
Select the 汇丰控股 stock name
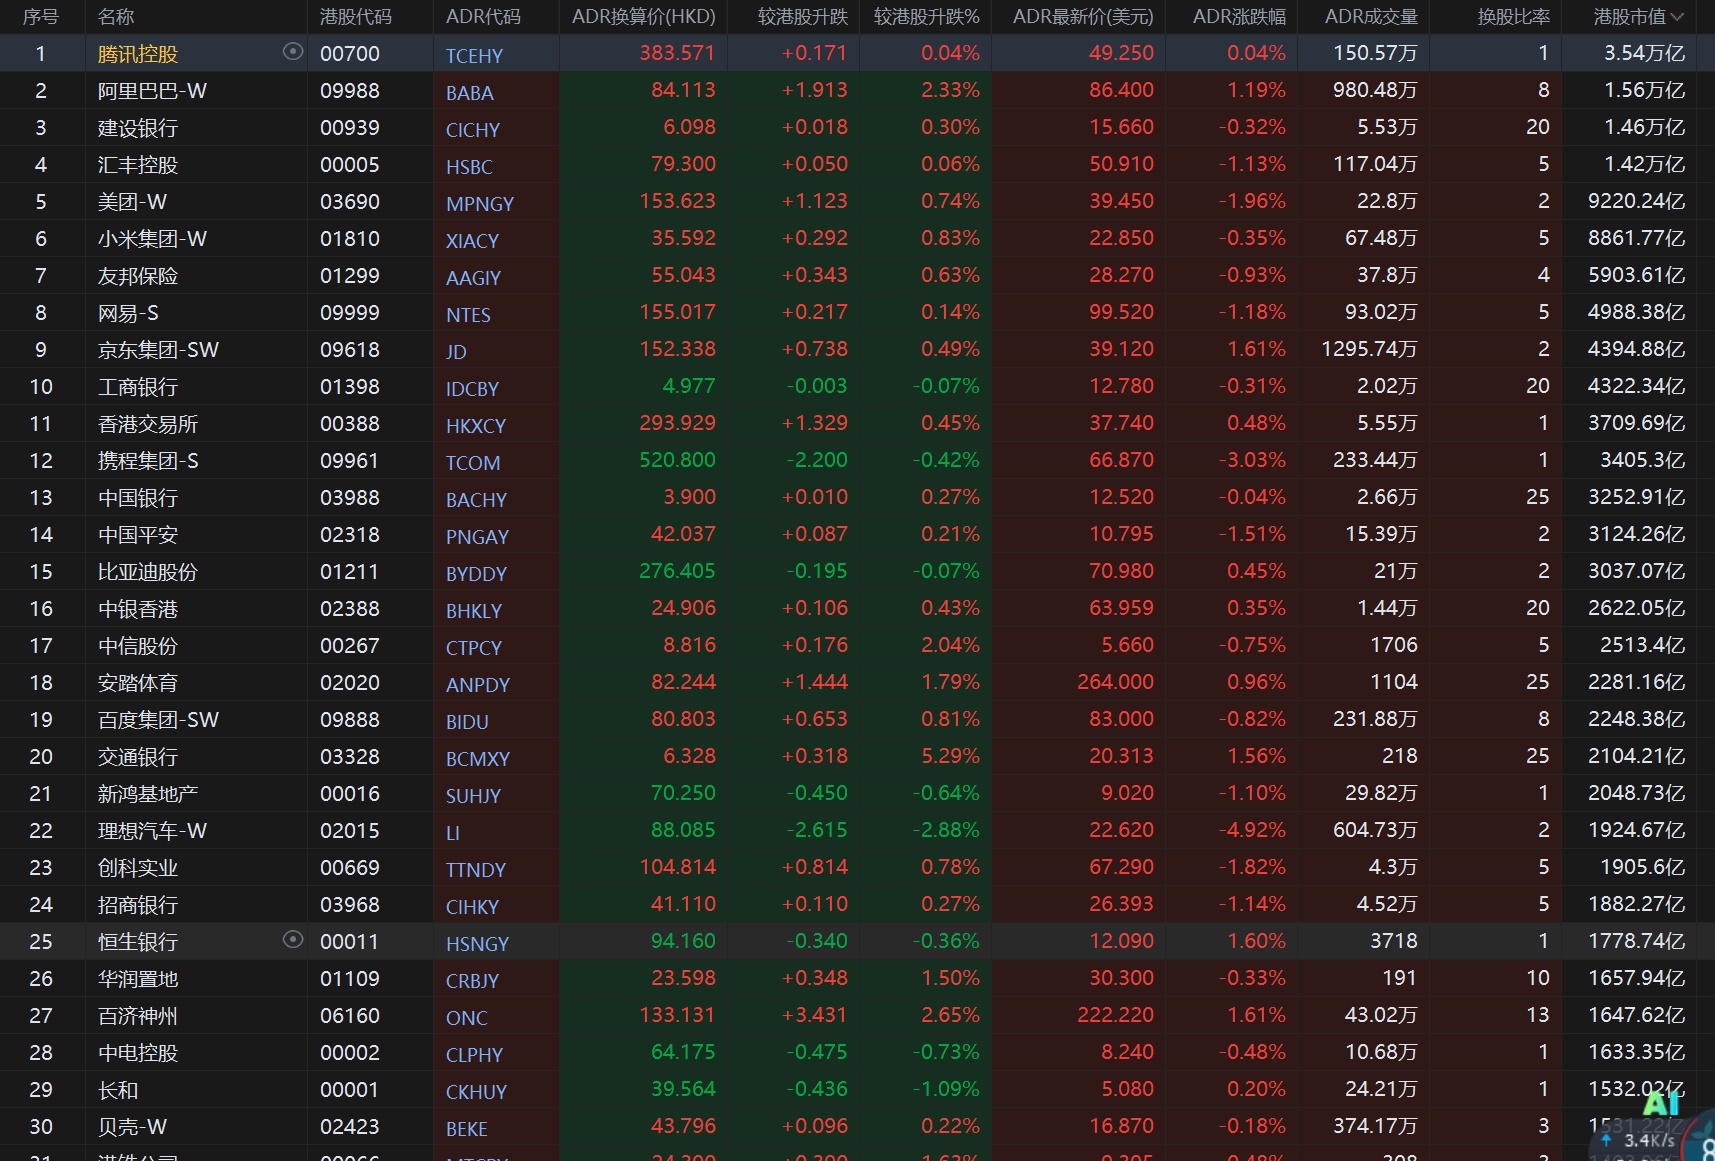[138, 165]
